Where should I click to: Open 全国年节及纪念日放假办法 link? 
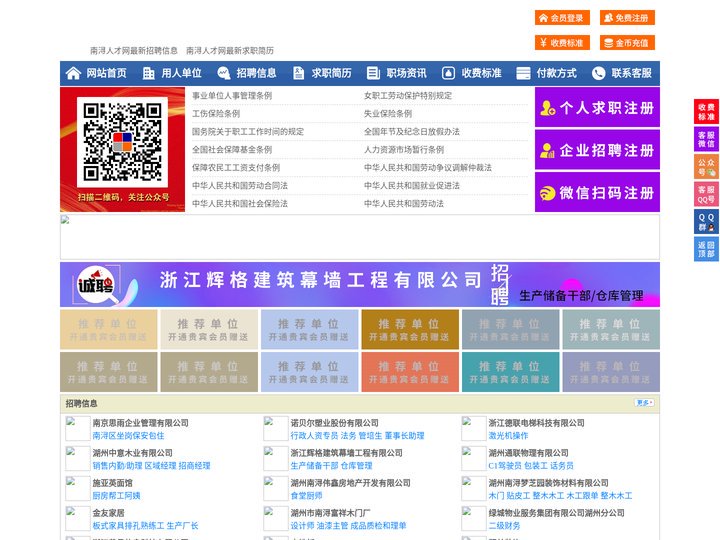coord(412,131)
